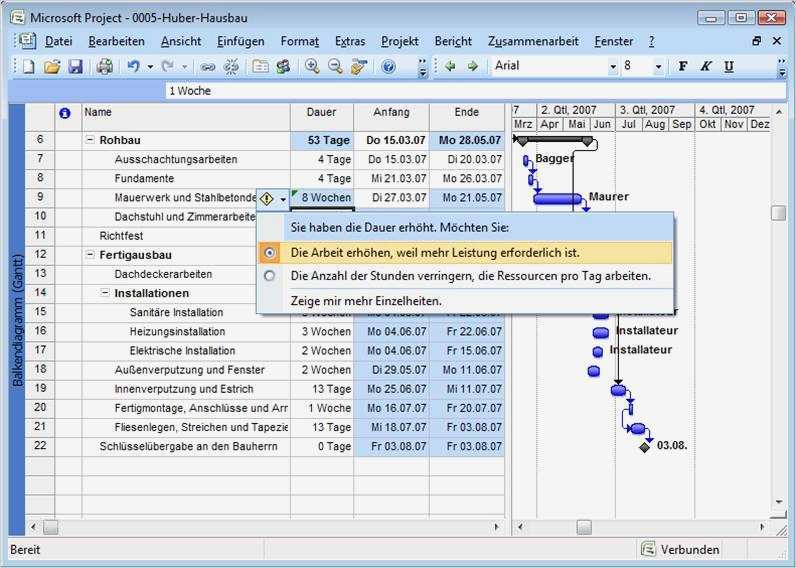Collapse the Rohbau summary task
796x568 pixels.
[x=89, y=140]
